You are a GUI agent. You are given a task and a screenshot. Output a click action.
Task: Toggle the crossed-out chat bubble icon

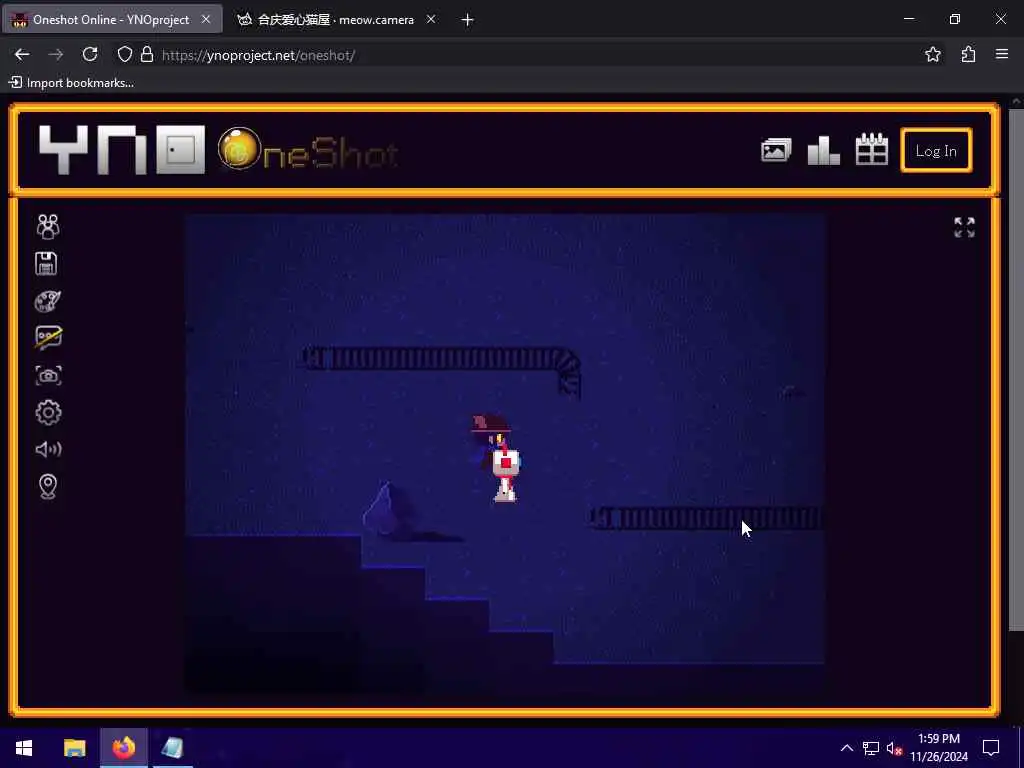coord(48,338)
